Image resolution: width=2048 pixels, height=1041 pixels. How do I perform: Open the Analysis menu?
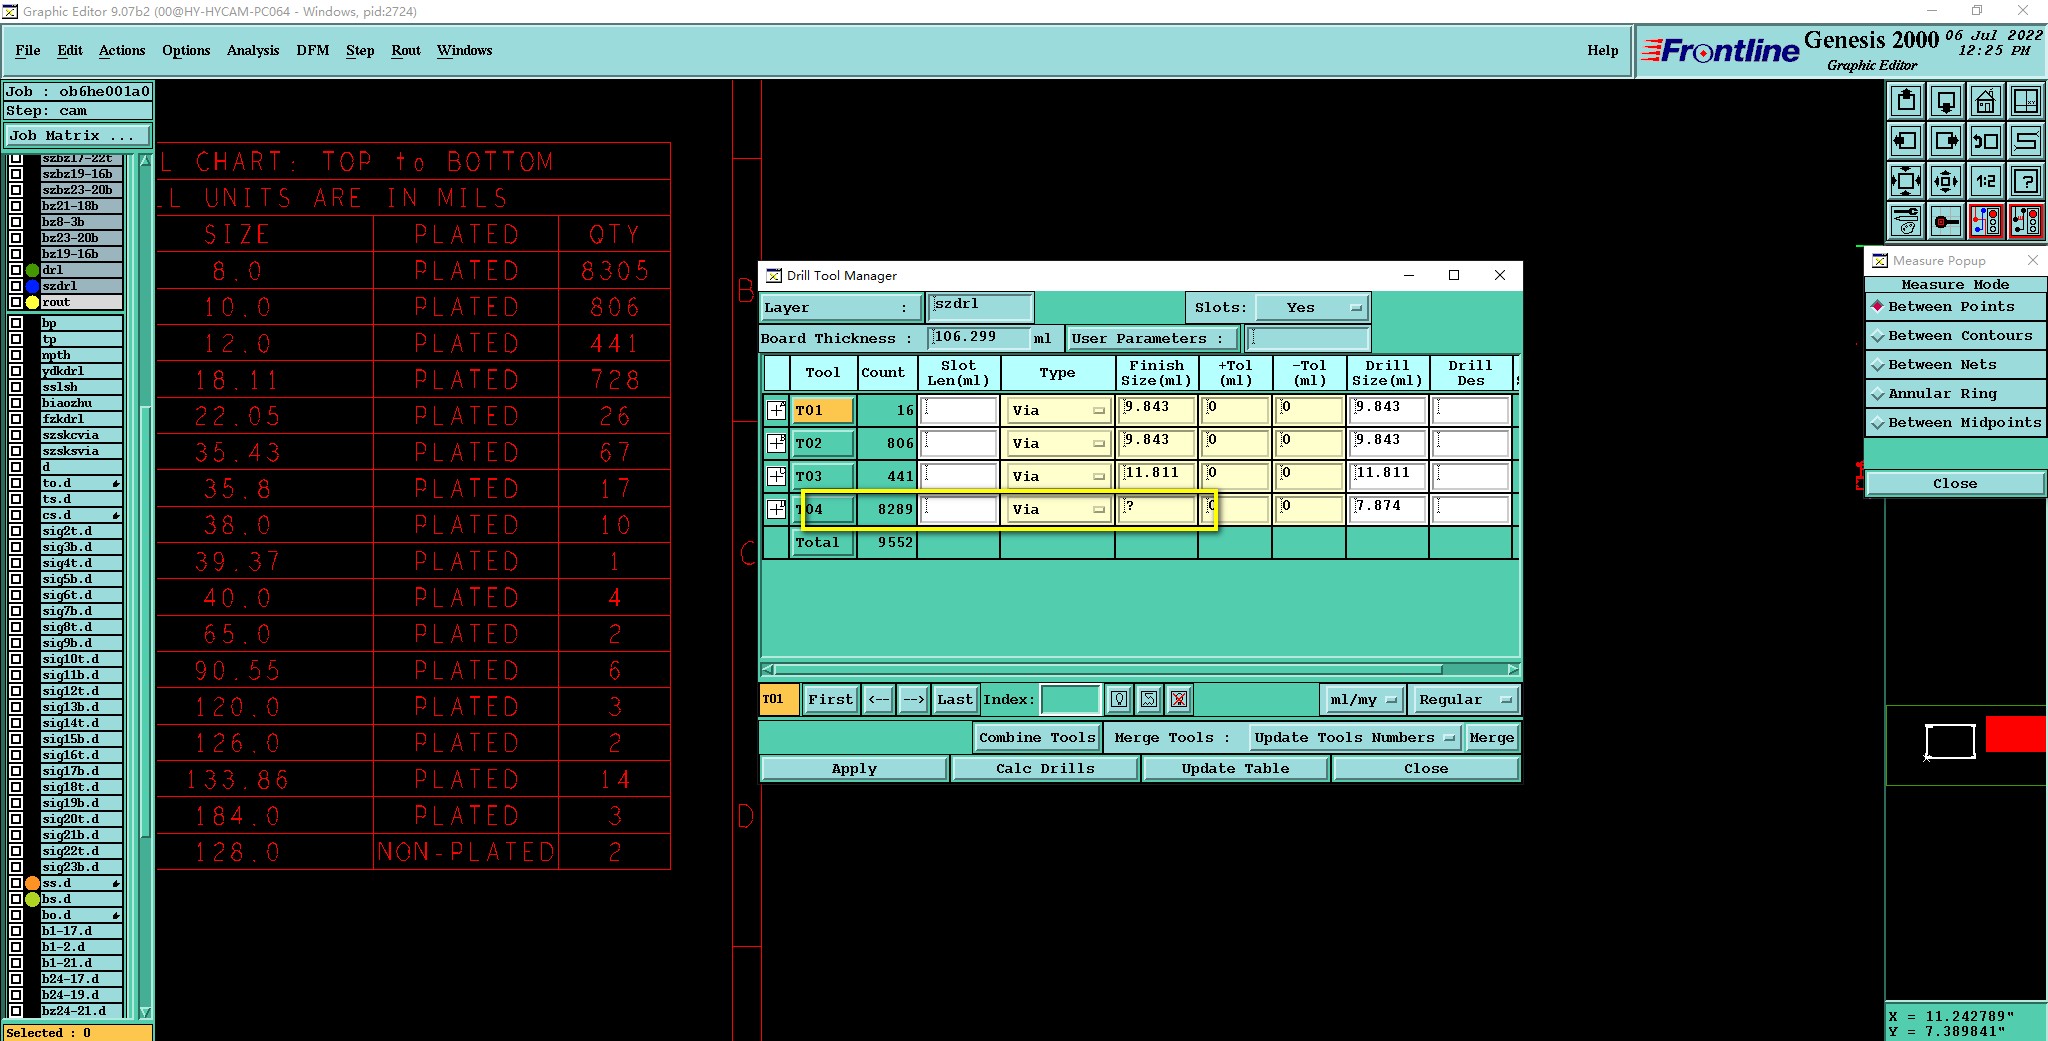click(253, 50)
